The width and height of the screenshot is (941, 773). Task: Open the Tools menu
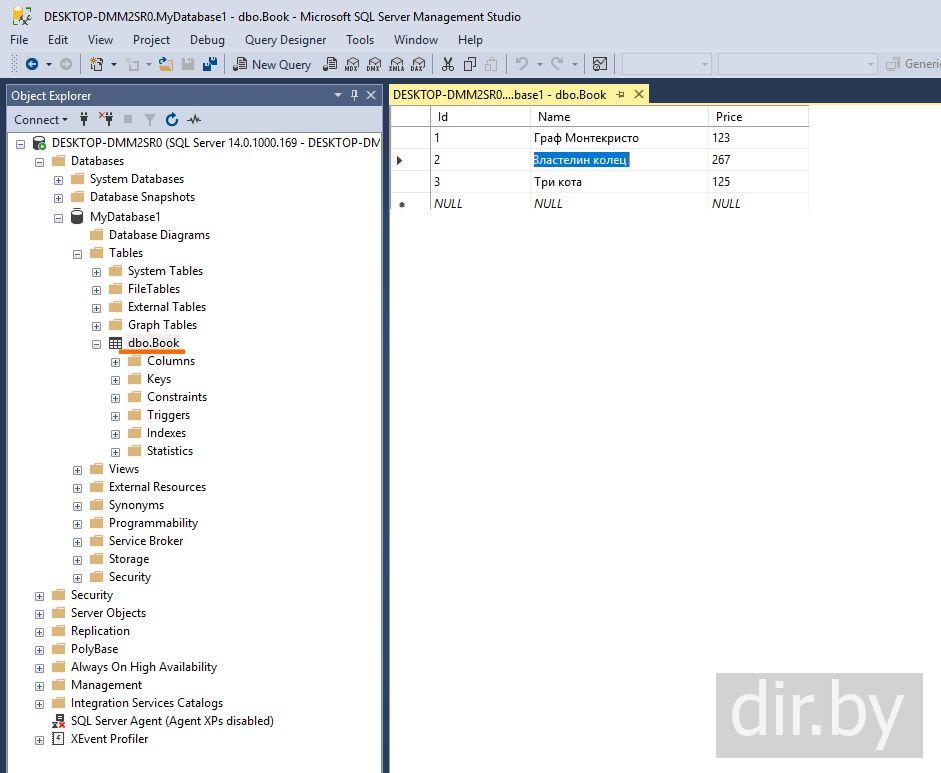[359, 40]
